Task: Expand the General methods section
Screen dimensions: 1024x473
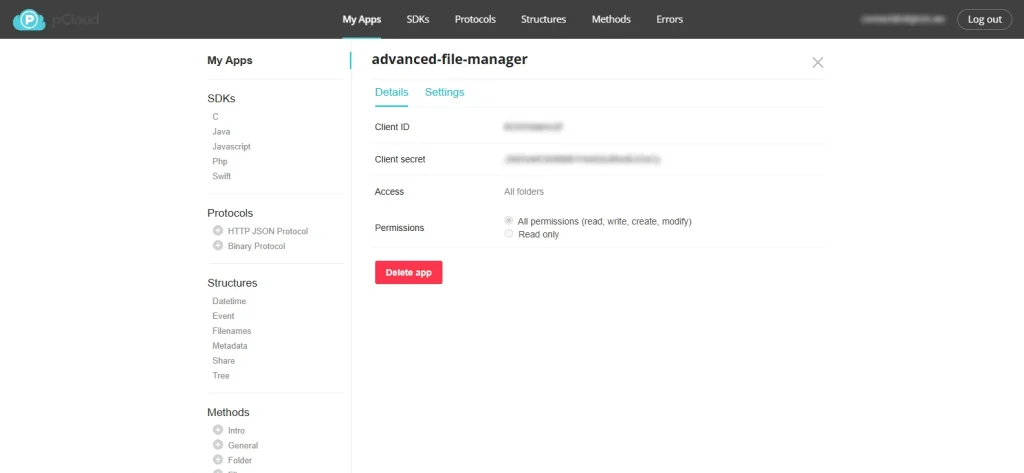Action: 218,445
